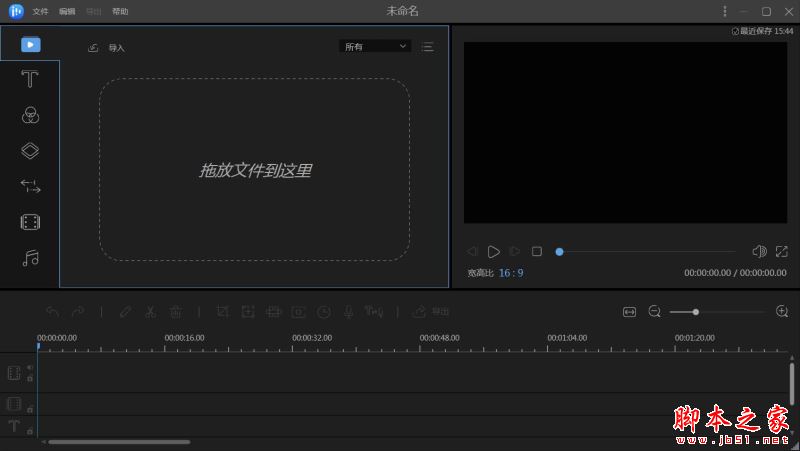Screen dimensions: 800x451
Task: Step to next frame
Action: point(515,251)
